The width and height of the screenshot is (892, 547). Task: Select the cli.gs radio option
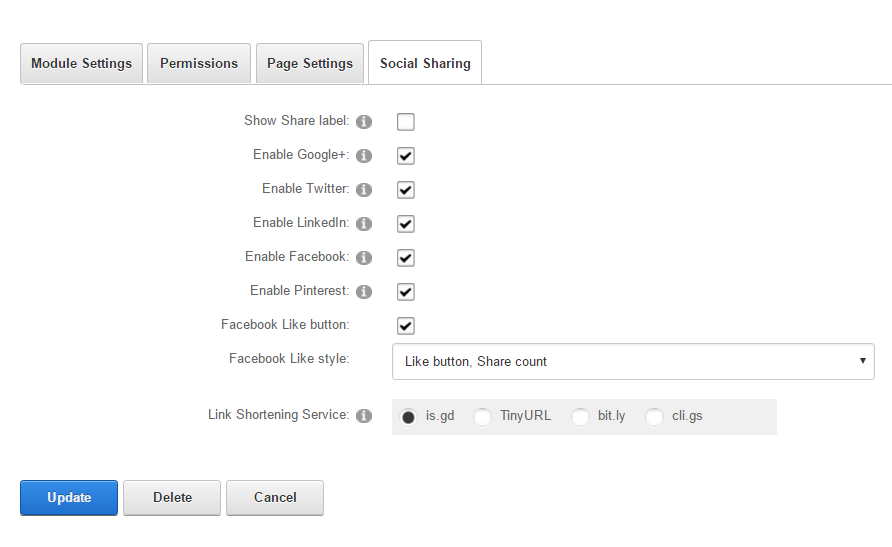click(655, 417)
